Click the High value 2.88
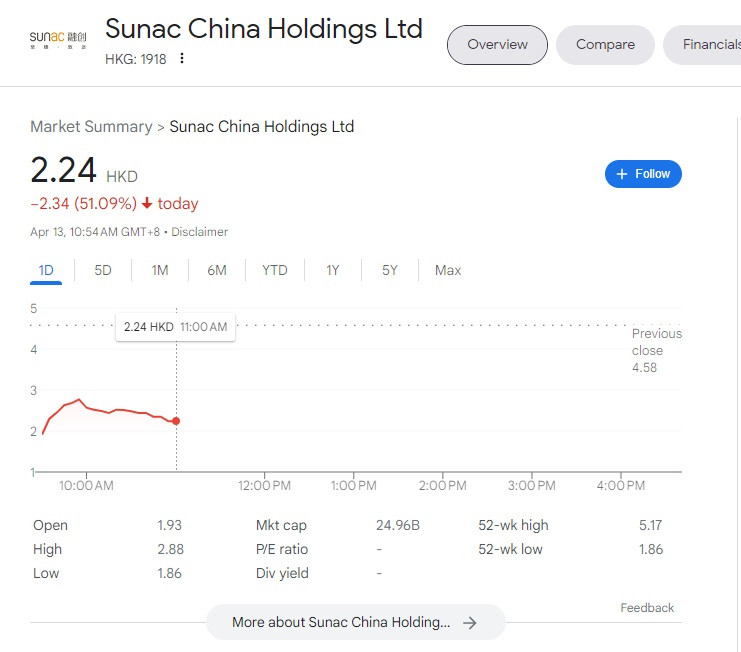This screenshot has height=652, width=741. 170,549
